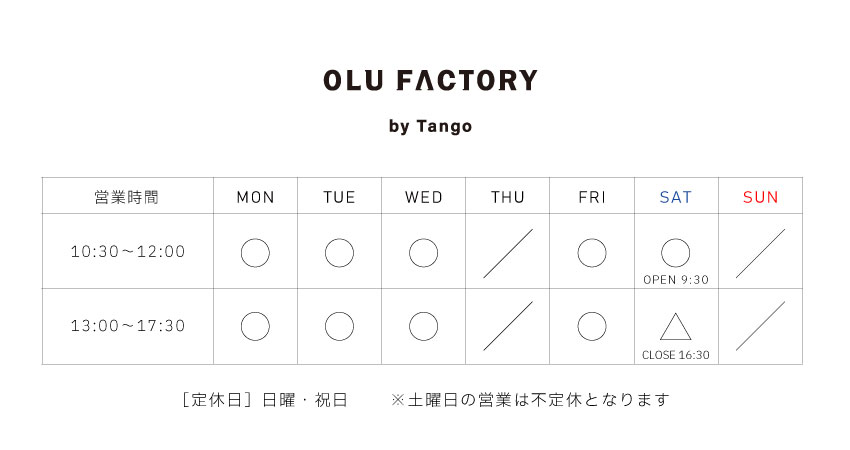Click the Friday afternoon open circle
The image size is (850, 450).
pos(592,326)
